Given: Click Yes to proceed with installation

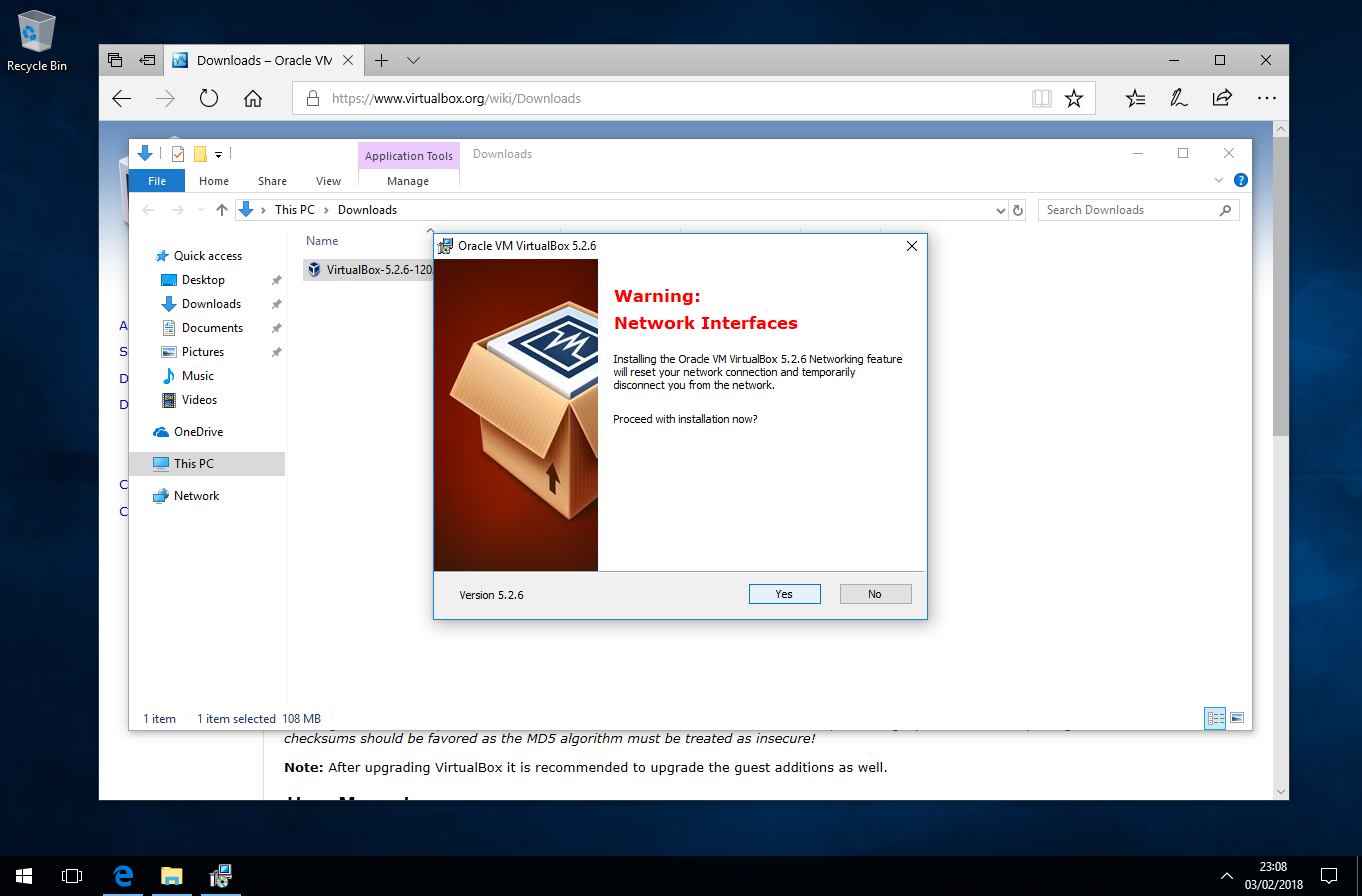Looking at the screenshot, I should [784, 594].
